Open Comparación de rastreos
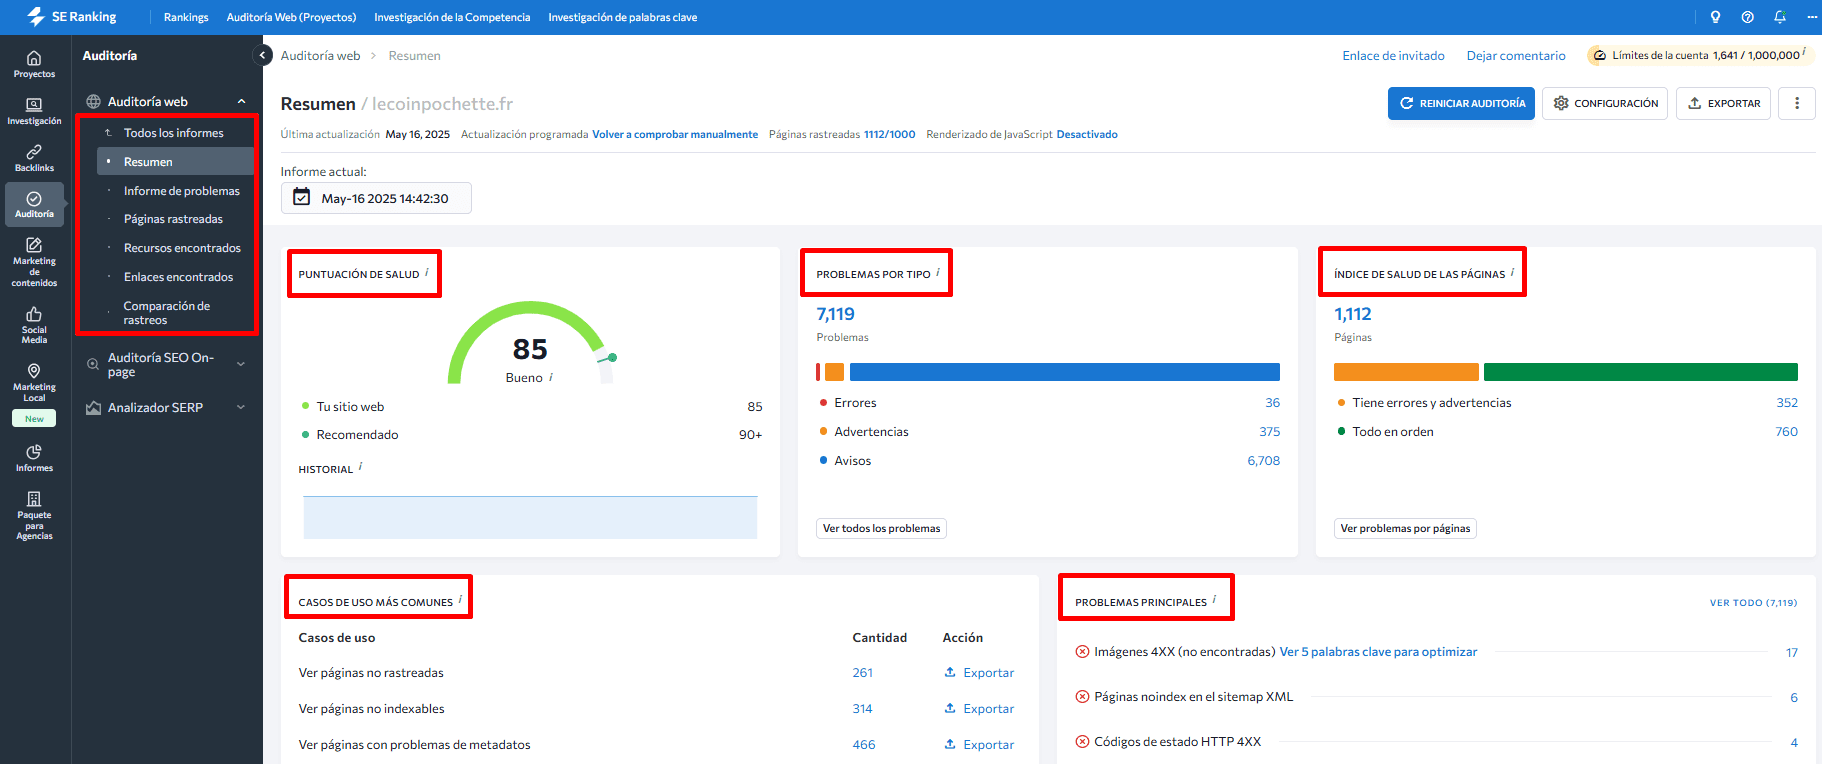Viewport: 1822px width, 764px height. (167, 313)
